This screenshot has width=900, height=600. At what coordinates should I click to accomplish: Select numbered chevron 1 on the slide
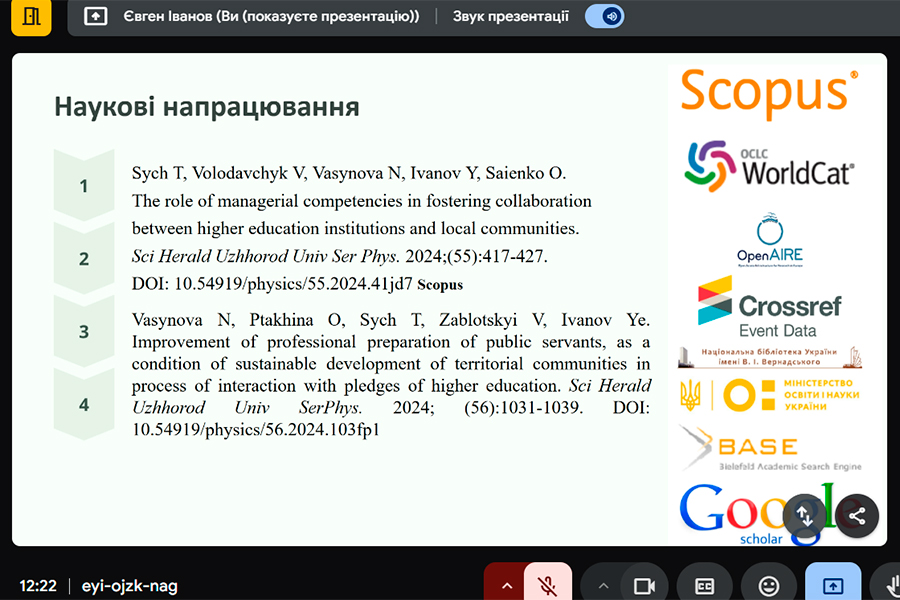tap(84, 185)
